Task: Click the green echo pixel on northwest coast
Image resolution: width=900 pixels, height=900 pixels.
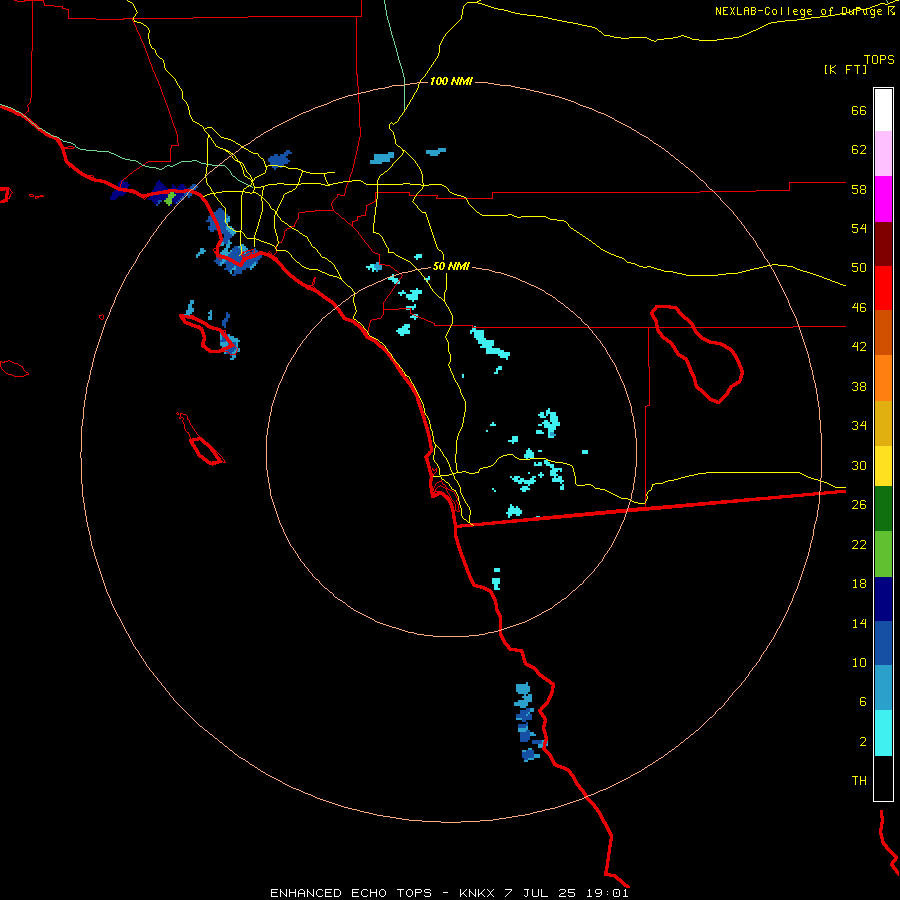Action: pos(169,199)
